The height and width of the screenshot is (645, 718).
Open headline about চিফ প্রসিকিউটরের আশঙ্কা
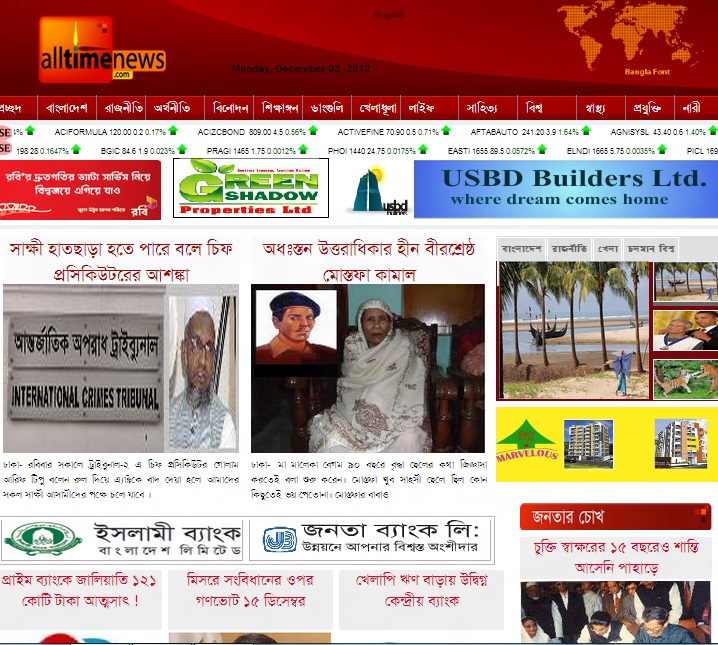tap(121, 262)
